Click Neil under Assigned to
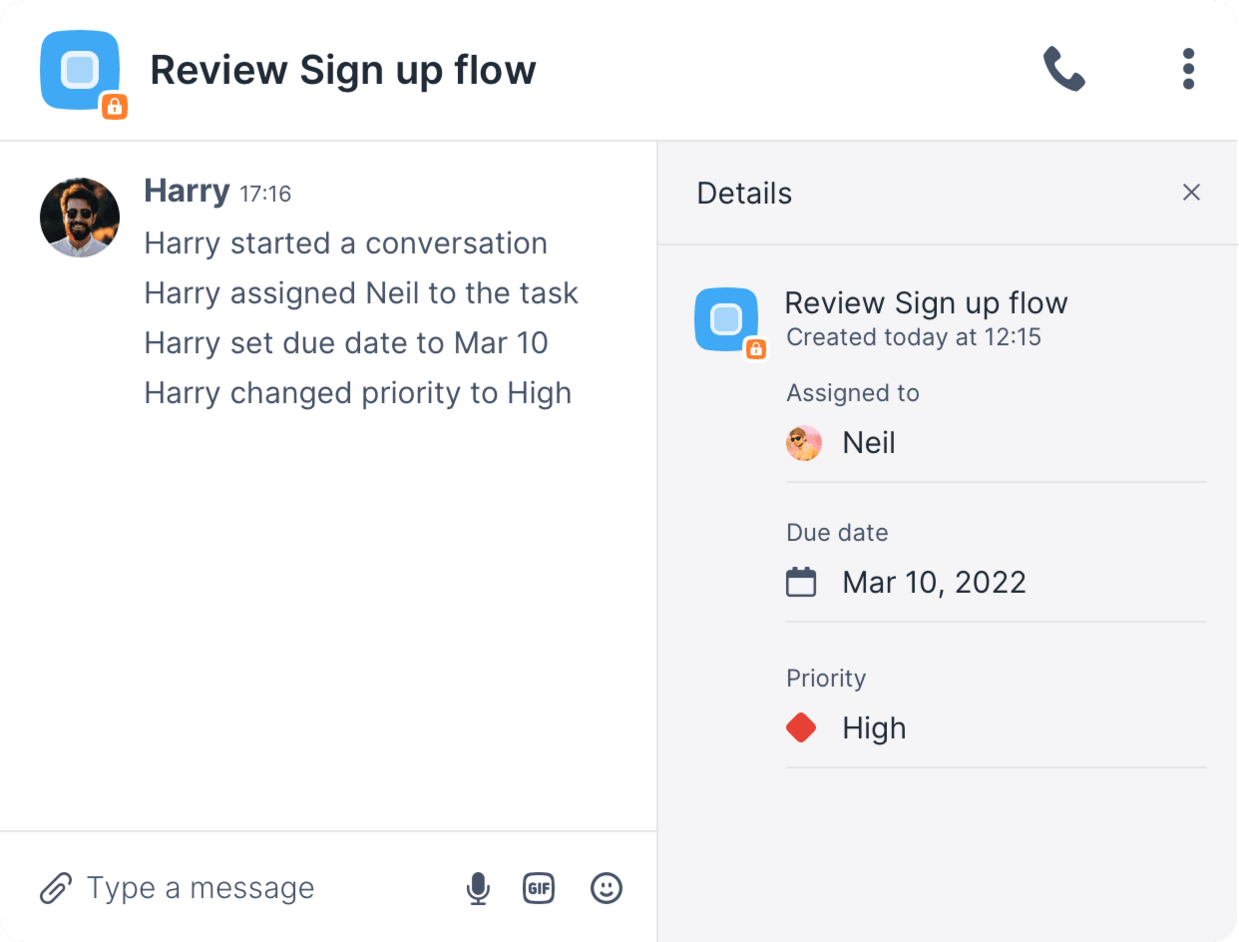Viewport: 1239px width, 942px height. click(869, 442)
